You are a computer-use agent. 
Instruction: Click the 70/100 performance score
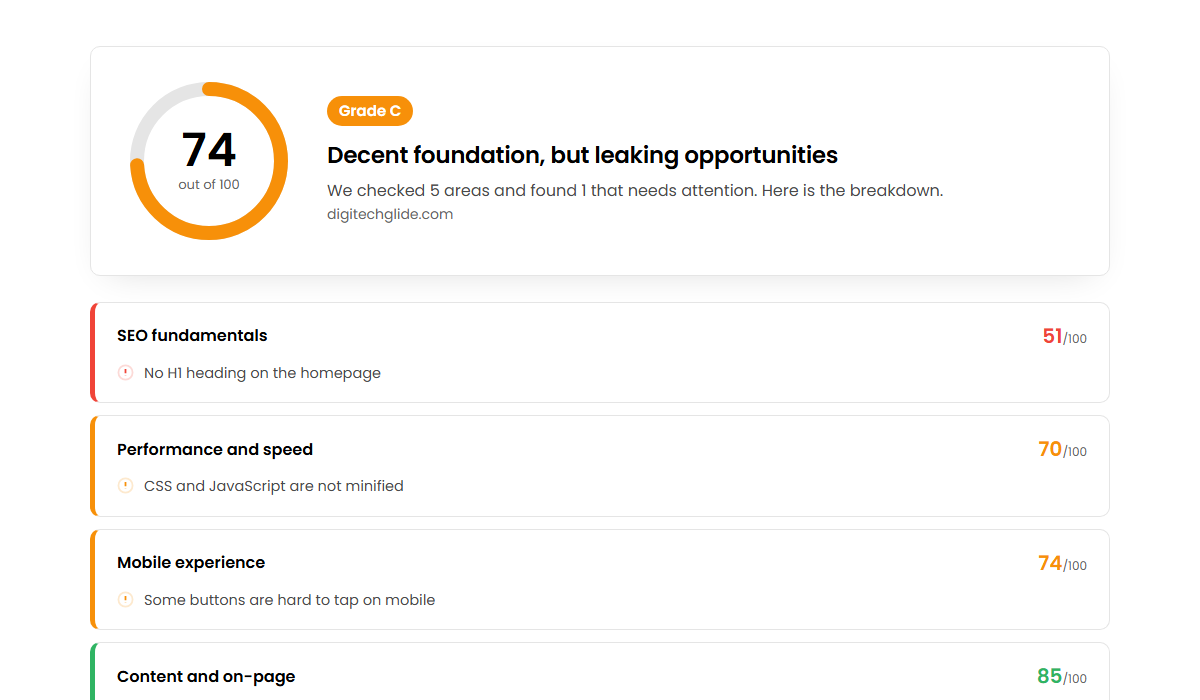pyautogui.click(x=1062, y=450)
